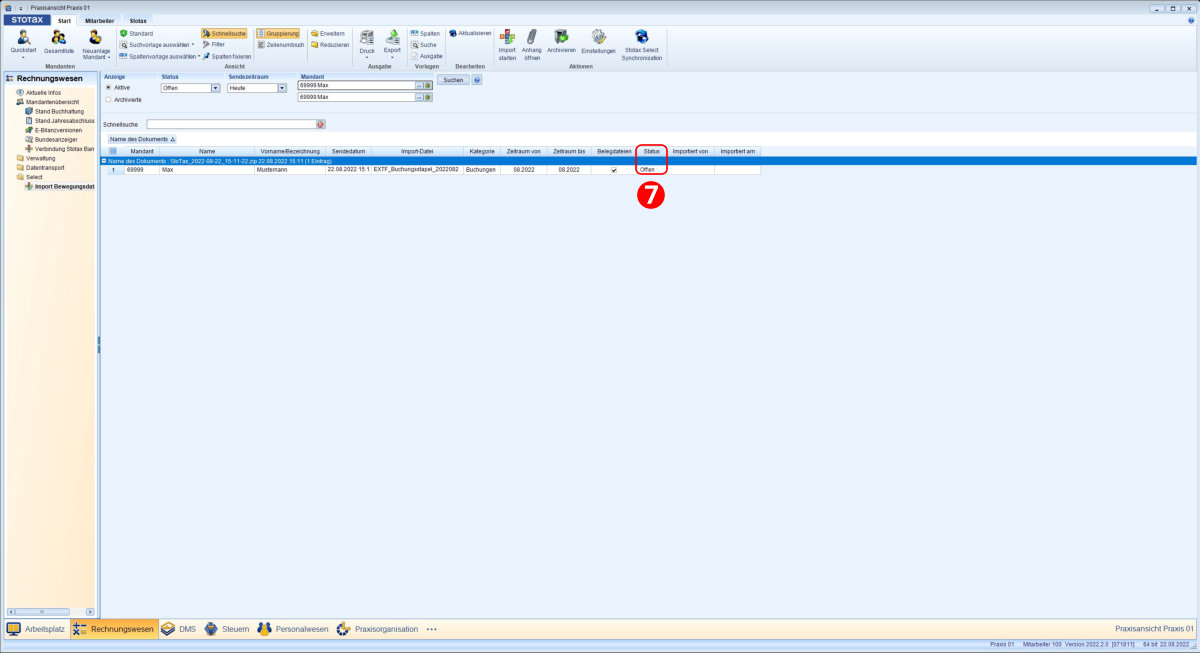Select the Archivierte radio button

pyautogui.click(x=108, y=100)
